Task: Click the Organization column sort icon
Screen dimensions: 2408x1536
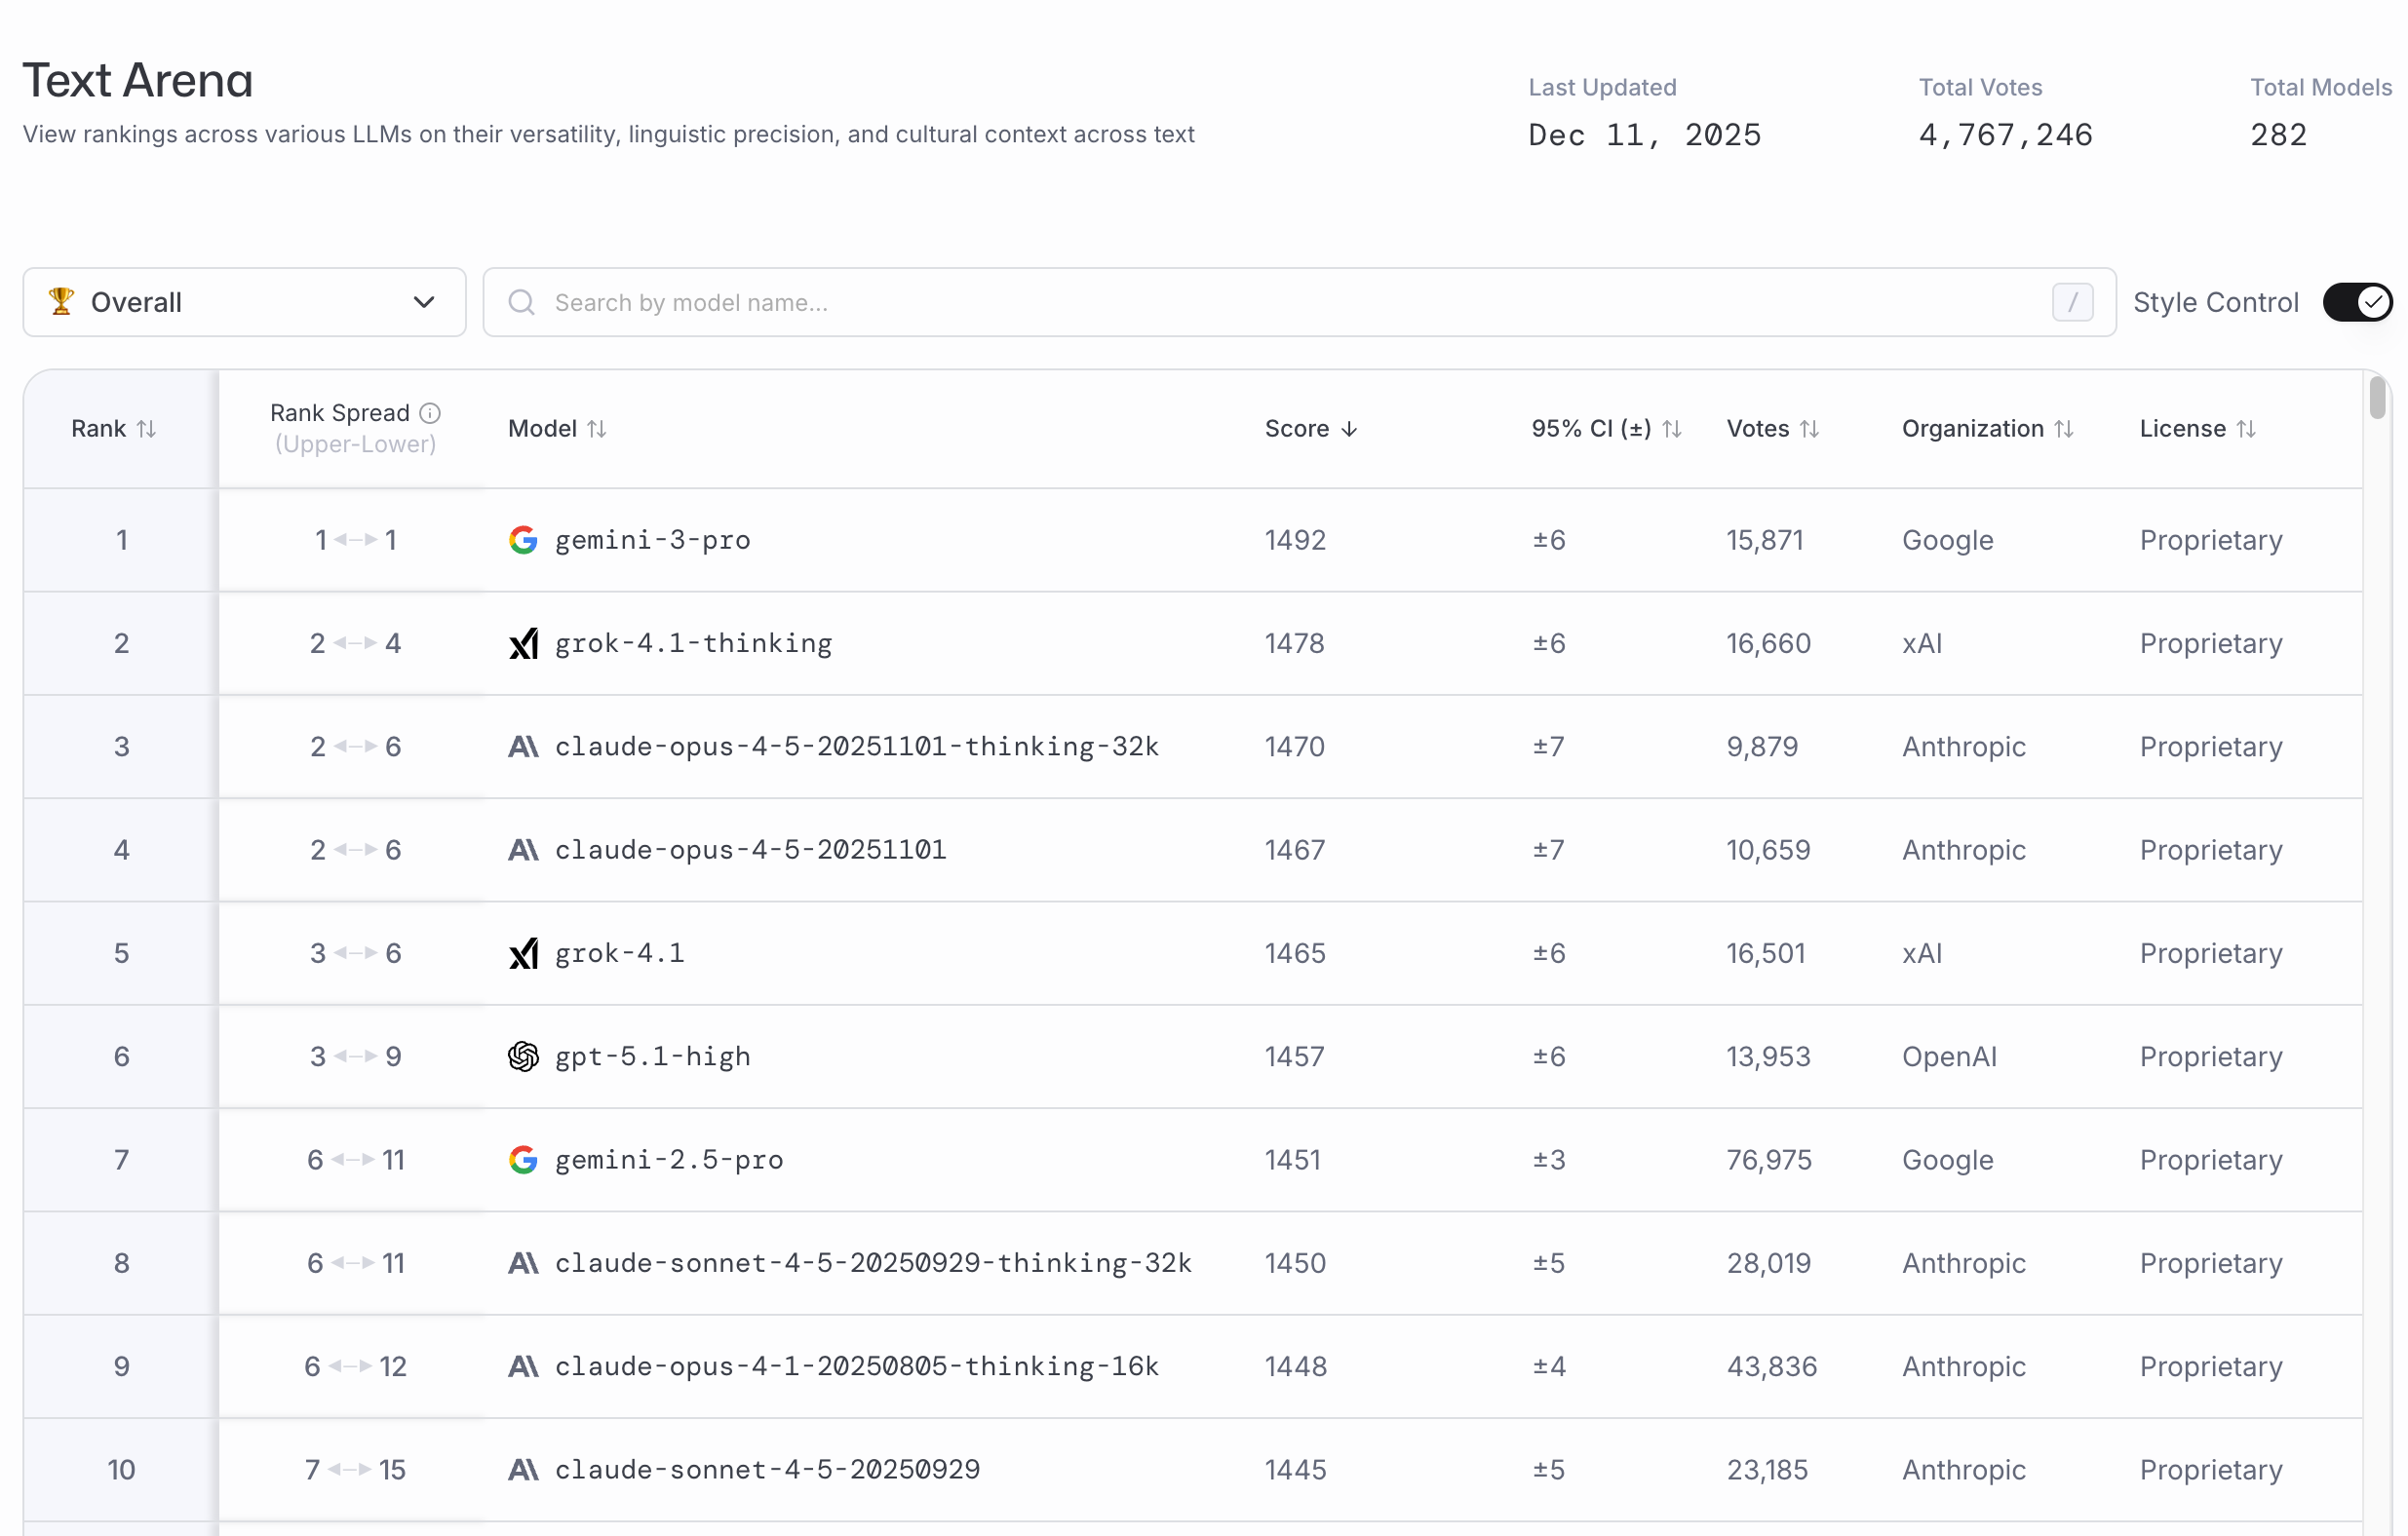Action: pos(2064,429)
